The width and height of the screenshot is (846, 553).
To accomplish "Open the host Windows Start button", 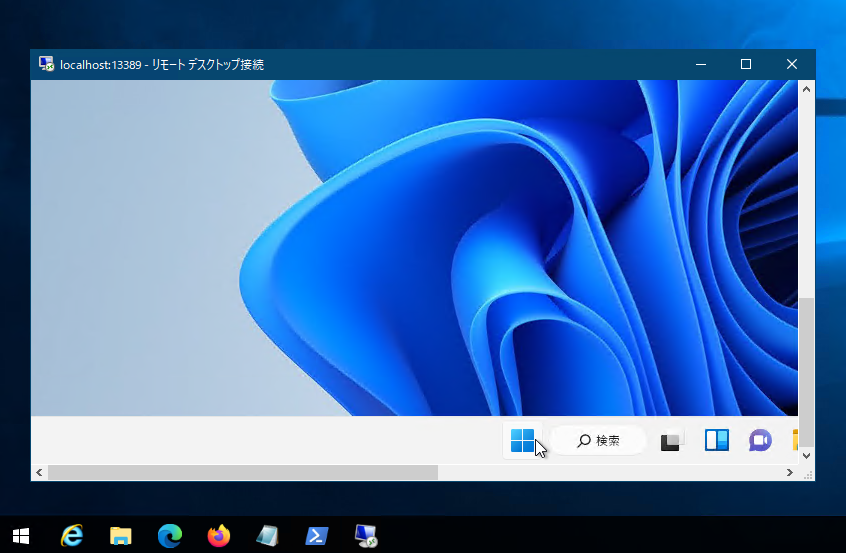I will pyautogui.click(x=21, y=536).
